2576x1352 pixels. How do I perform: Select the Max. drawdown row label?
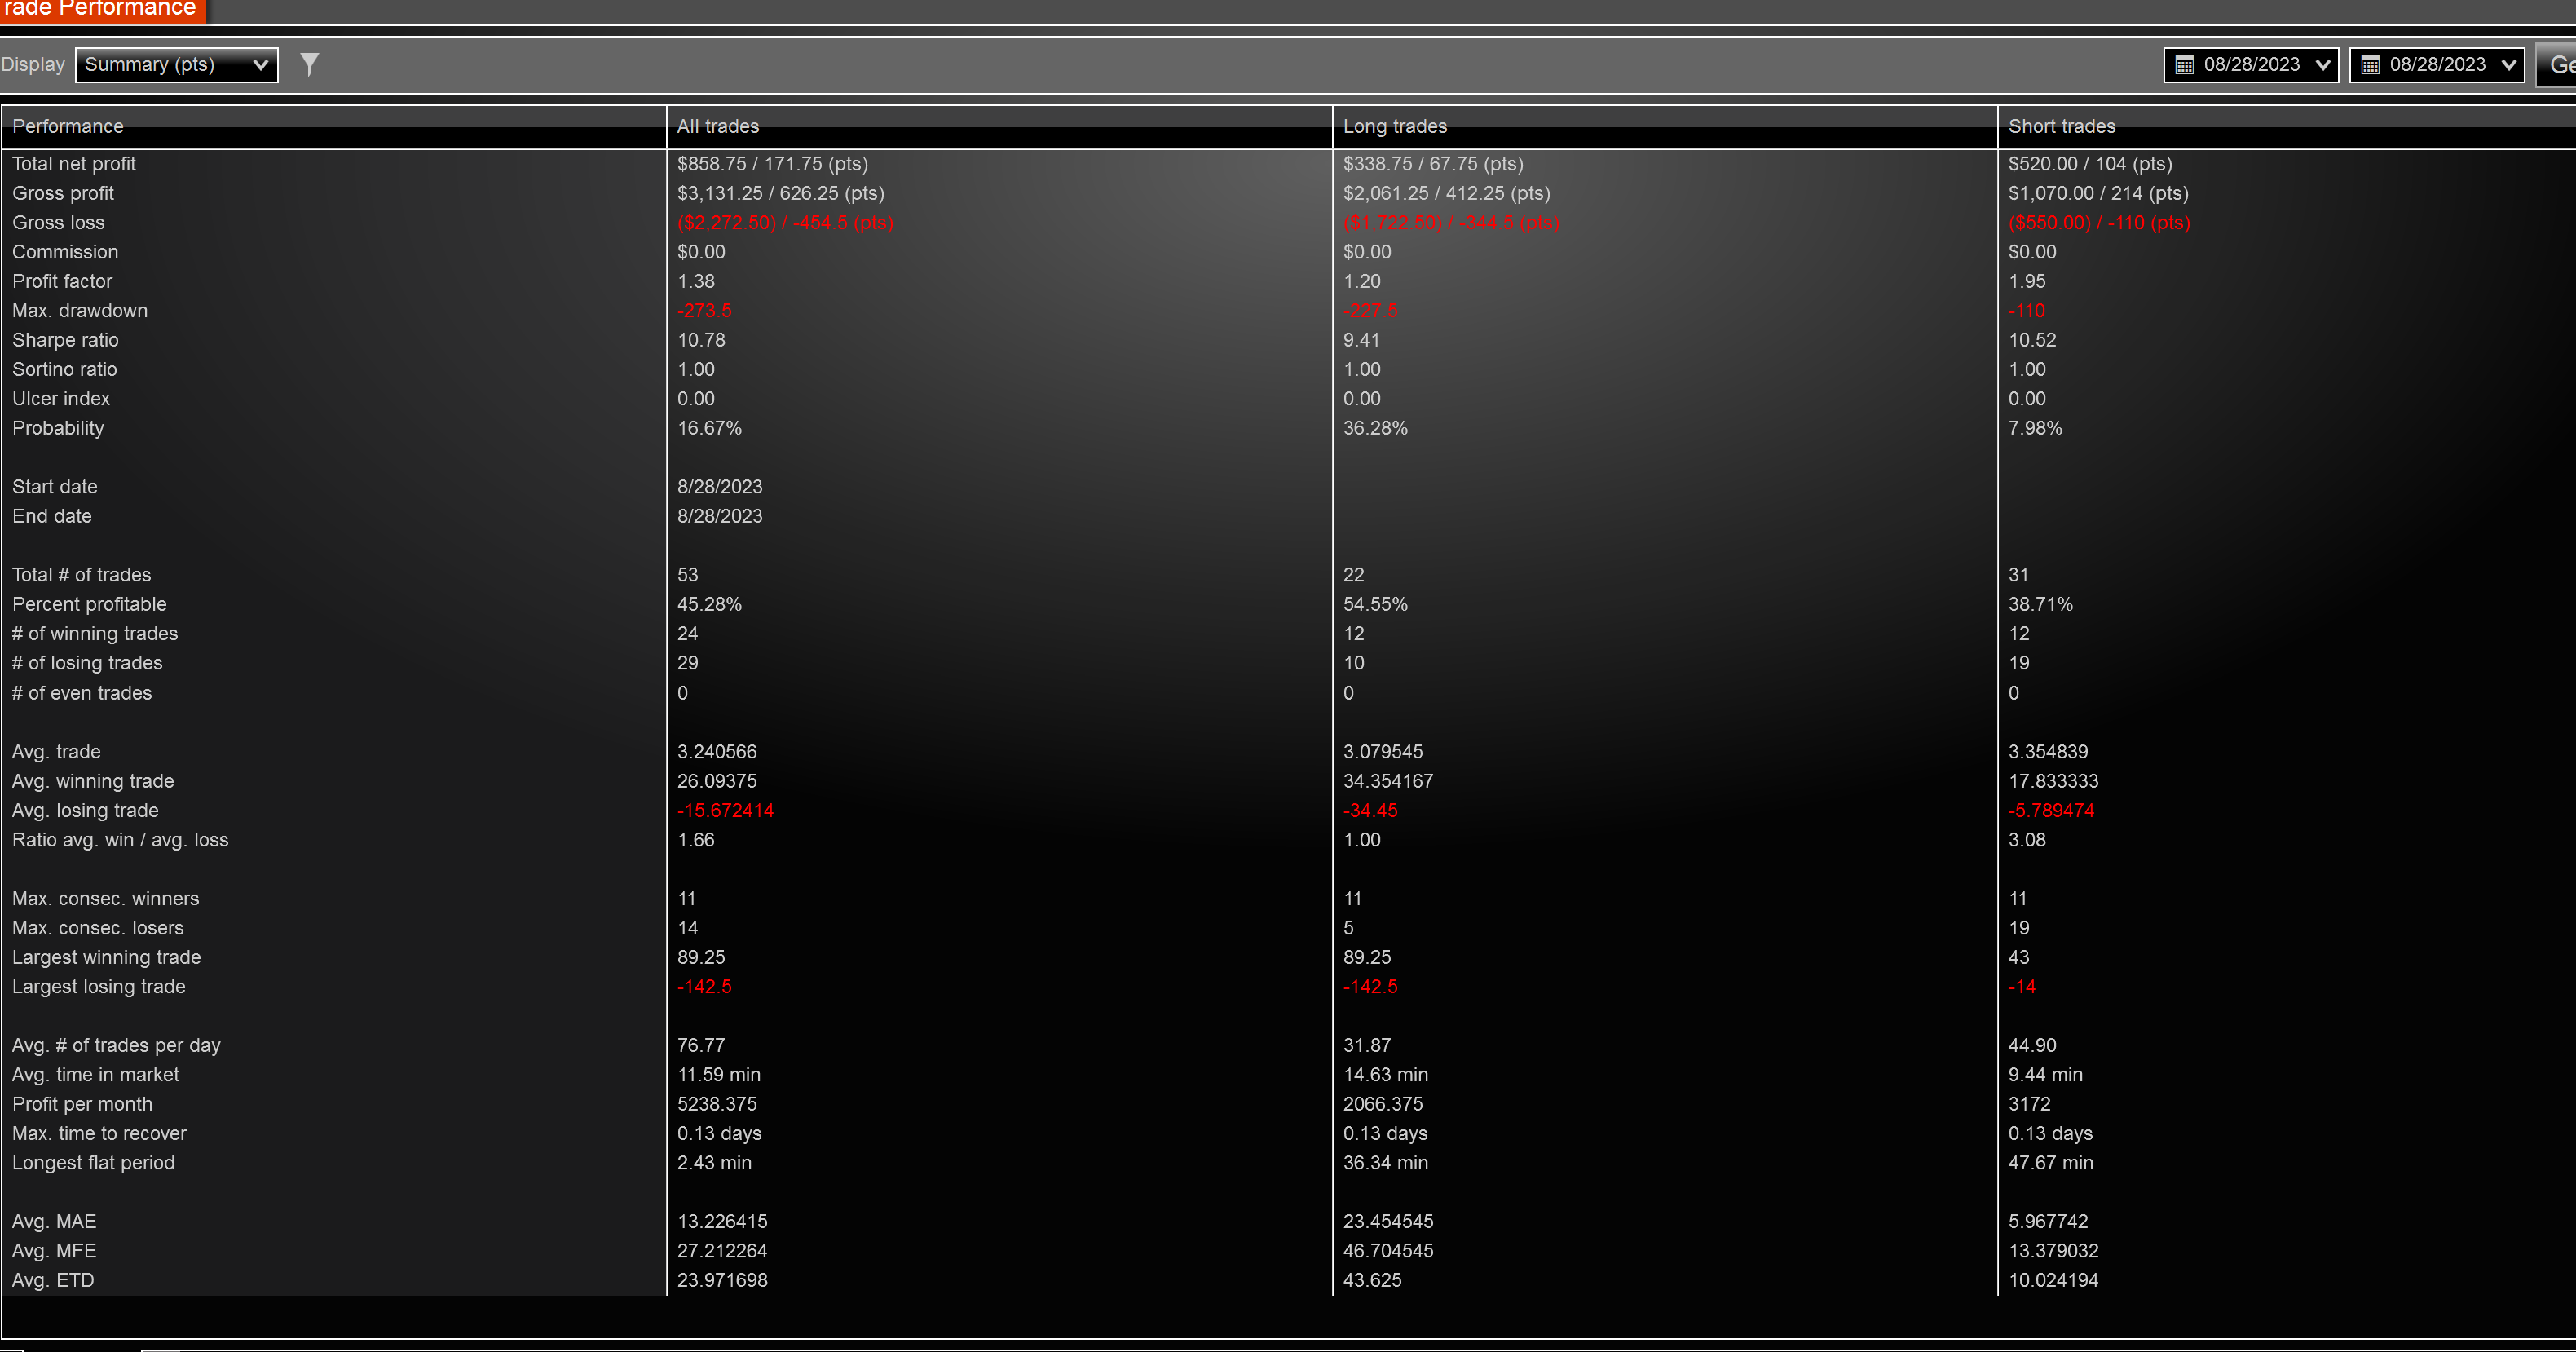coord(80,311)
